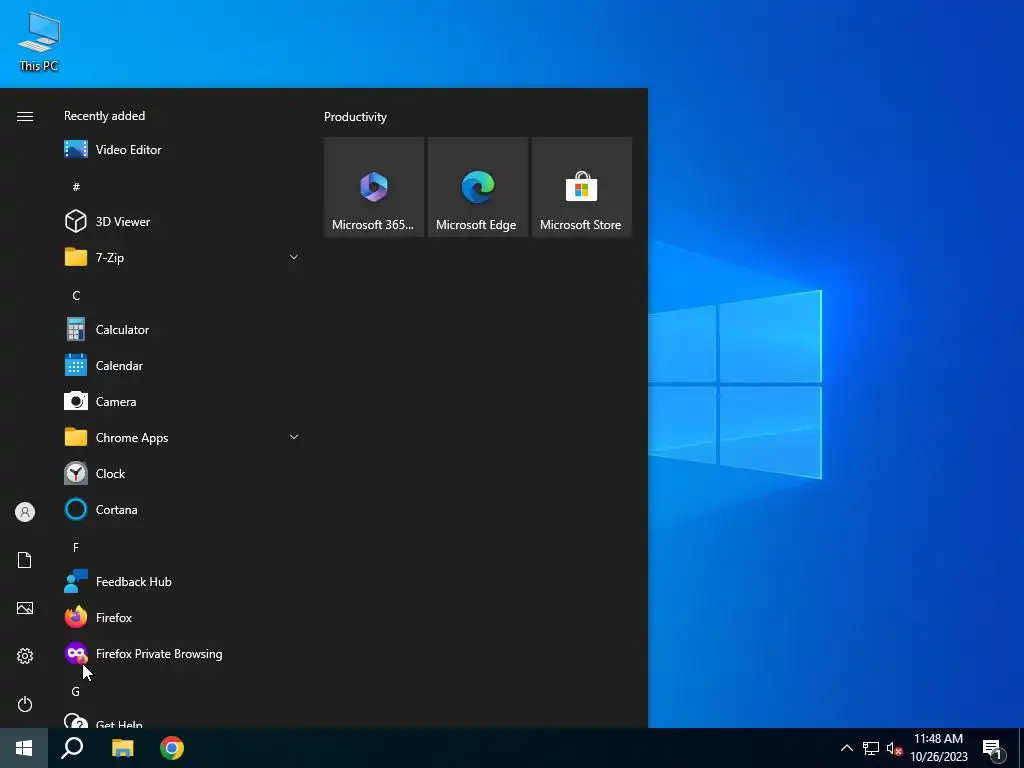Launch Cortana from the app list

tap(182, 509)
